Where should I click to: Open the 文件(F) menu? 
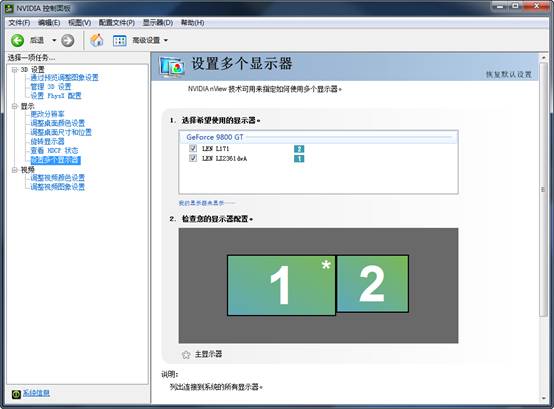point(19,23)
